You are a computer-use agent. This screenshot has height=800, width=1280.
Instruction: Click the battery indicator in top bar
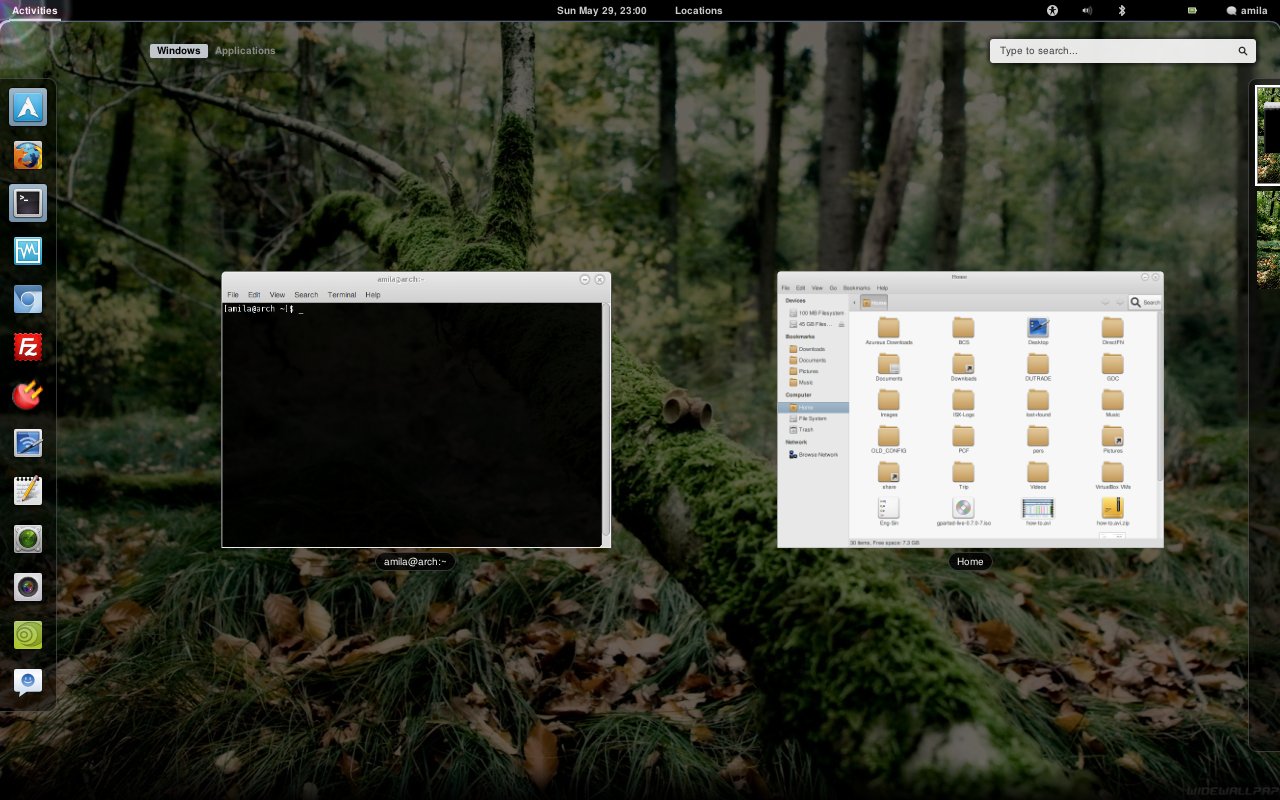pyautogui.click(x=1192, y=10)
